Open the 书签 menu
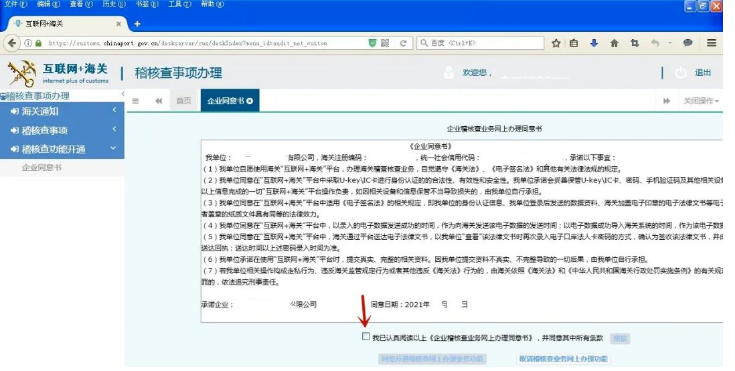Viewport: 735px width, 371px height. (x=147, y=4)
